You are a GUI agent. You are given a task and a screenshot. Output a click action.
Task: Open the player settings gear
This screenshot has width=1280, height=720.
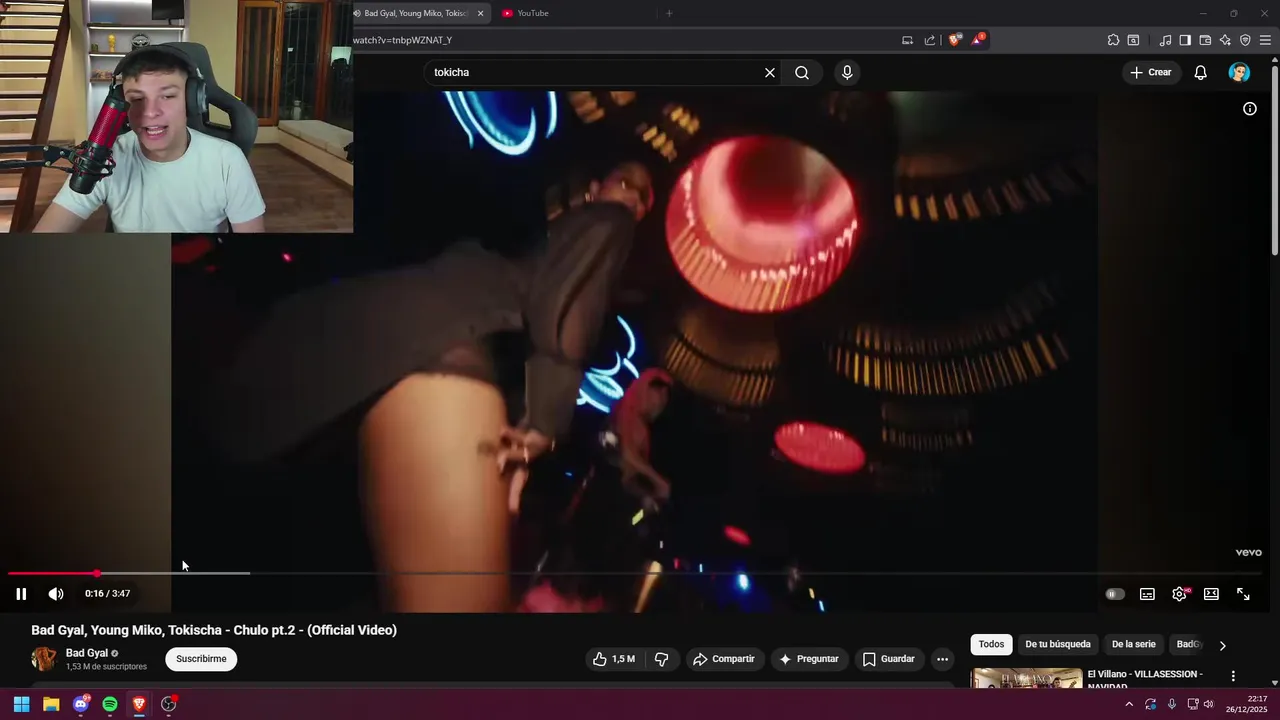(x=1180, y=594)
